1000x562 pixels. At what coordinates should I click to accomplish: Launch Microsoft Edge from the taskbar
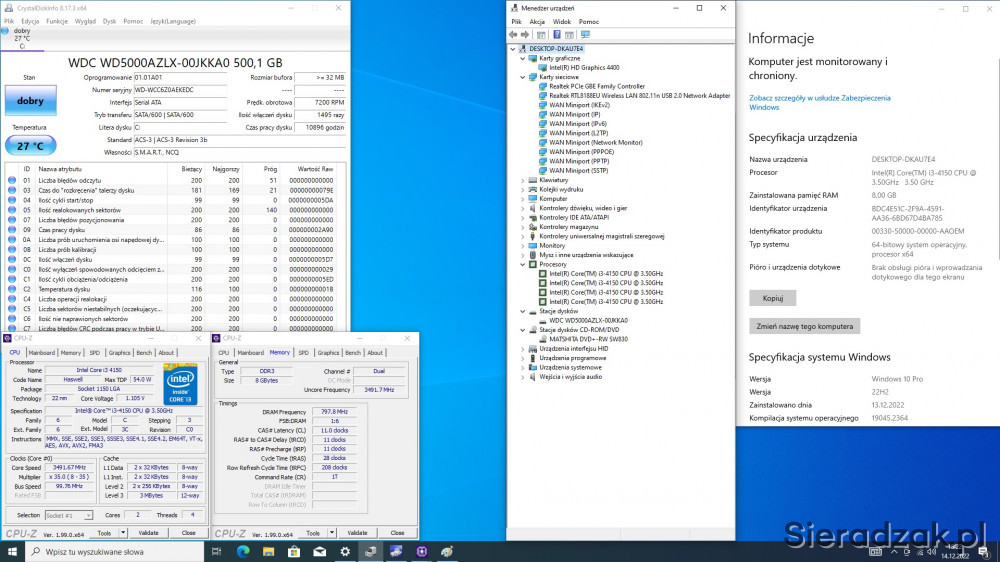[243, 551]
